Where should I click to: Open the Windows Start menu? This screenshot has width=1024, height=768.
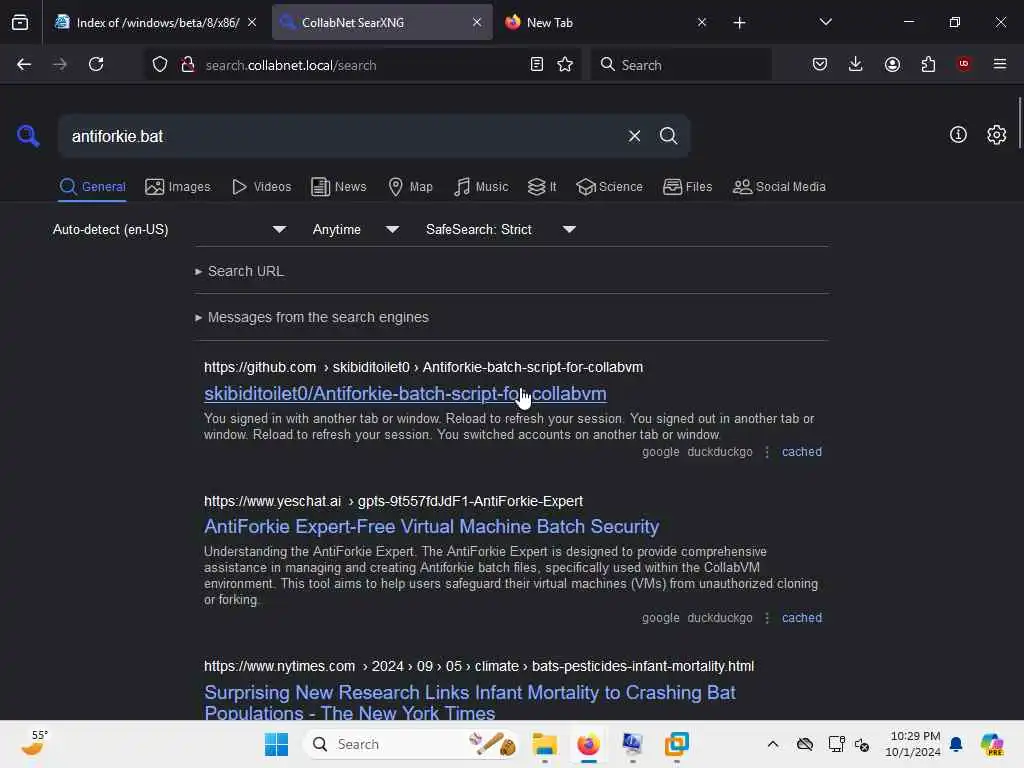pyautogui.click(x=276, y=744)
